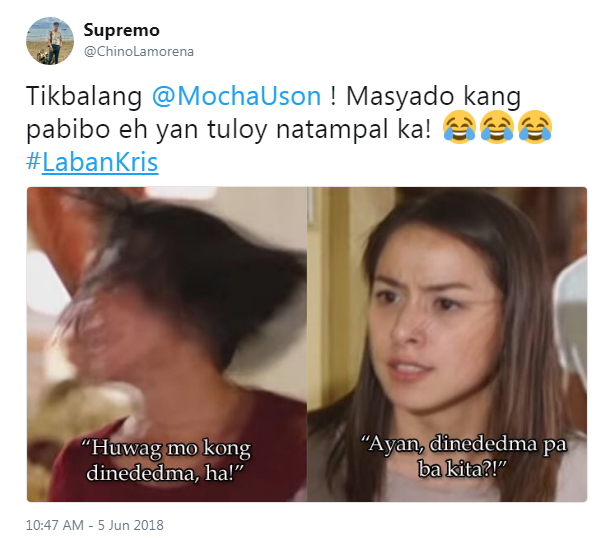
Task: Open the @MochaUson mention
Action: (x=236, y=96)
